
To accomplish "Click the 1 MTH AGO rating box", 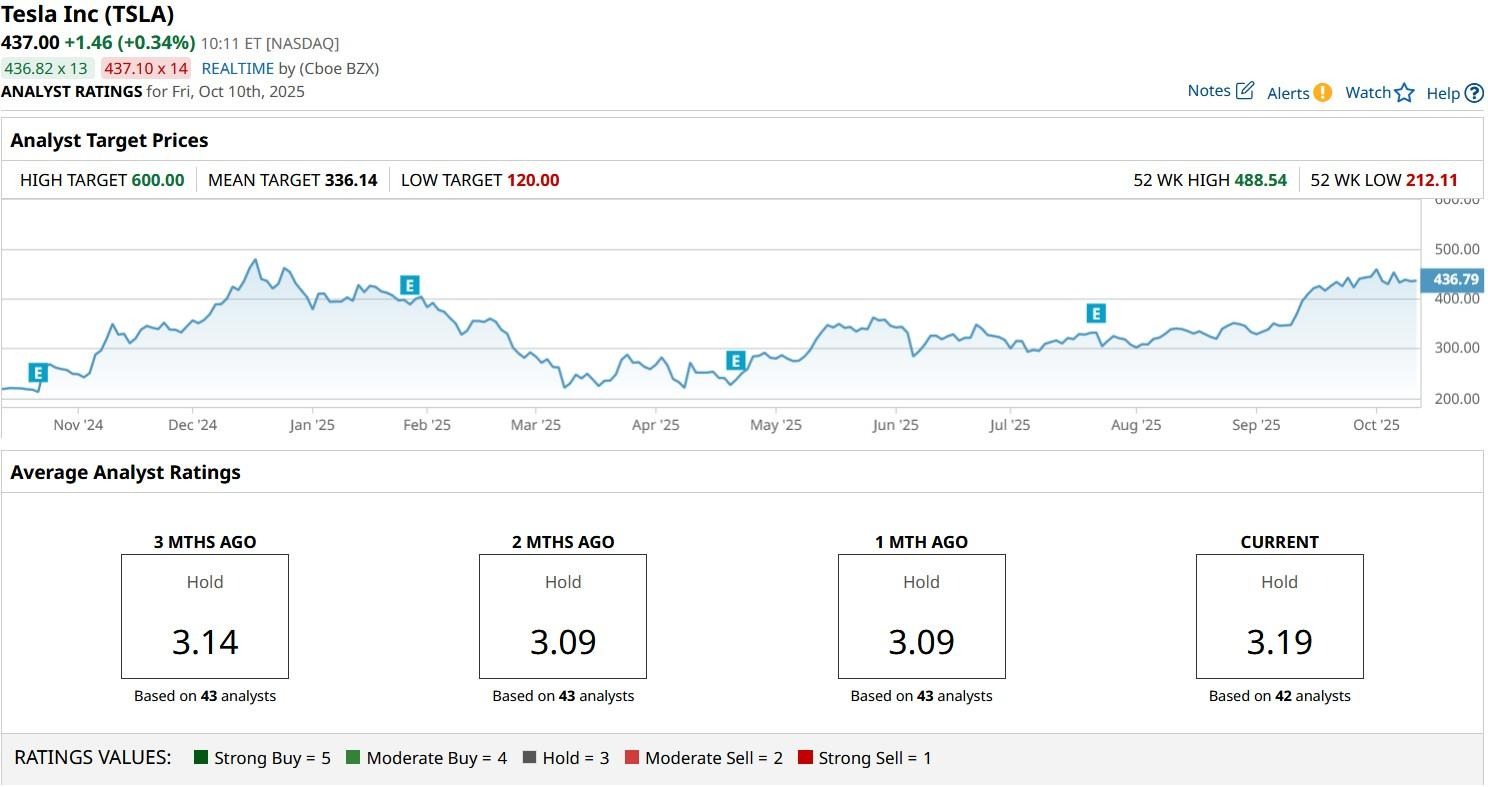I will (x=921, y=616).
